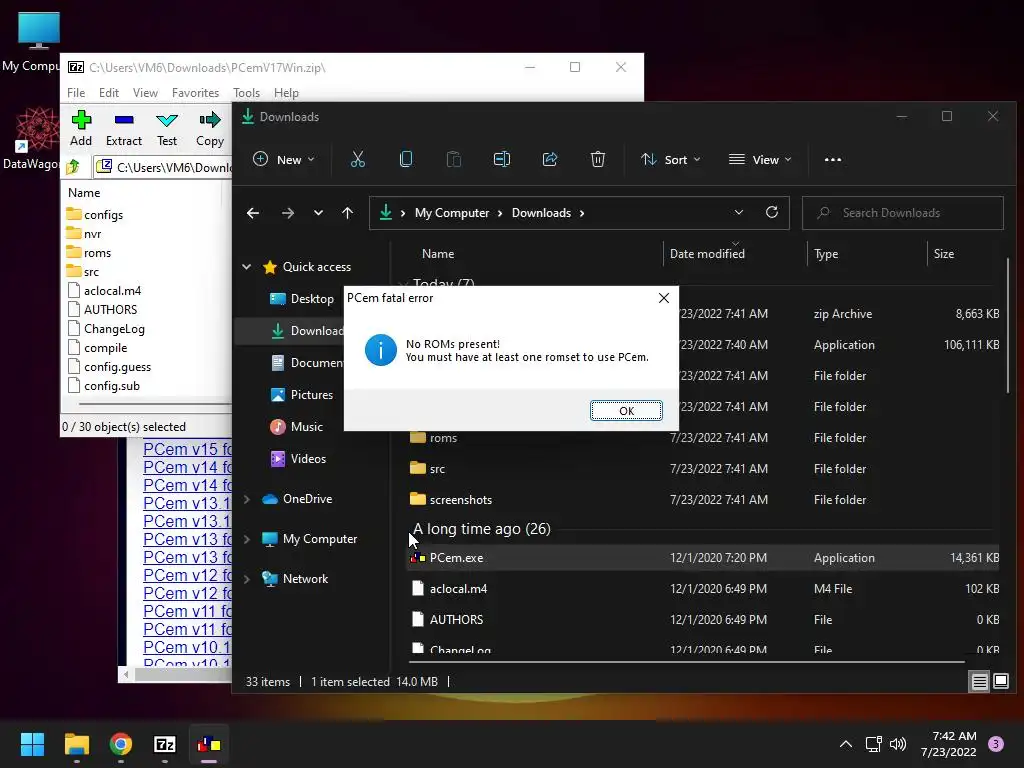This screenshot has height=768, width=1024.
Task: Open recent locations dropdown chevron
Action: (318, 213)
